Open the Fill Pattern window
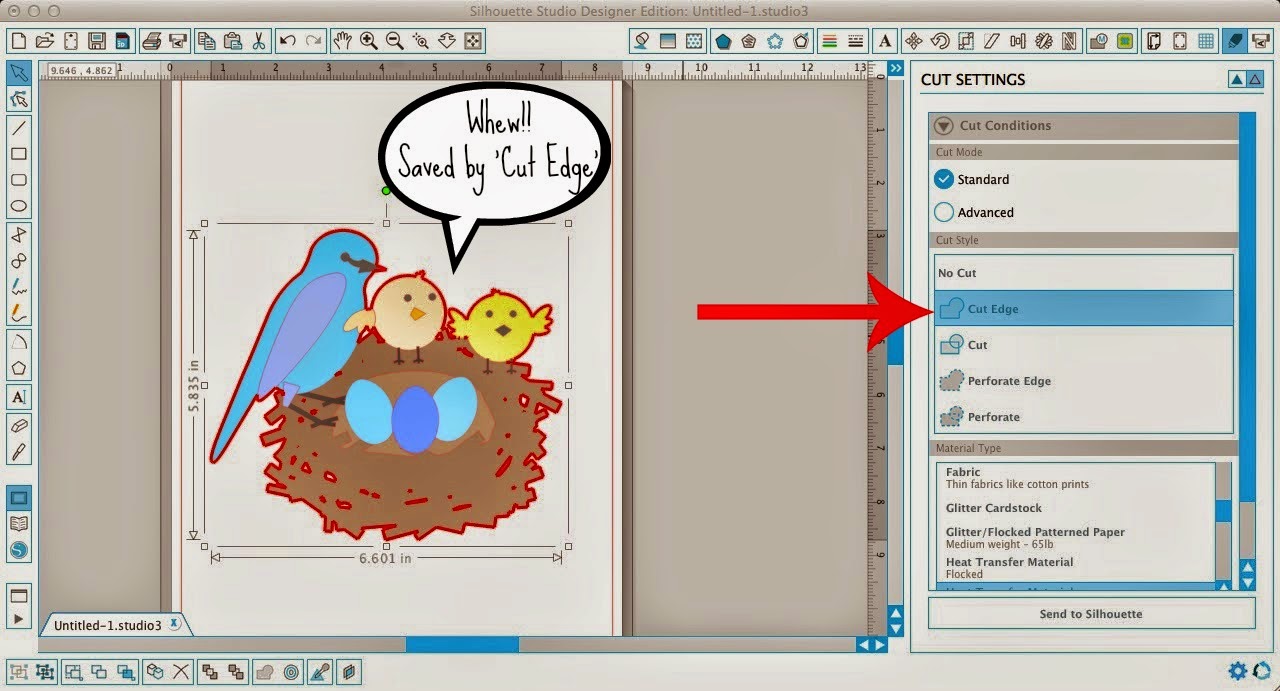 coord(692,41)
